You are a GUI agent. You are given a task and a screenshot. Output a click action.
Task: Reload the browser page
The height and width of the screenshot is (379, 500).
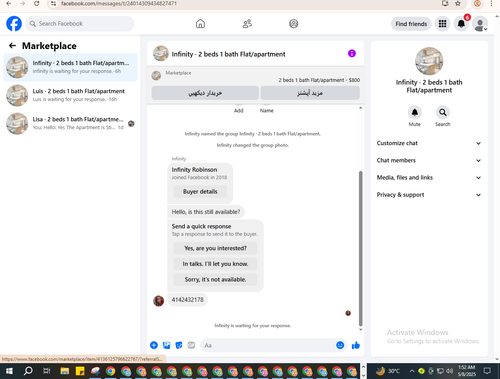37,4
